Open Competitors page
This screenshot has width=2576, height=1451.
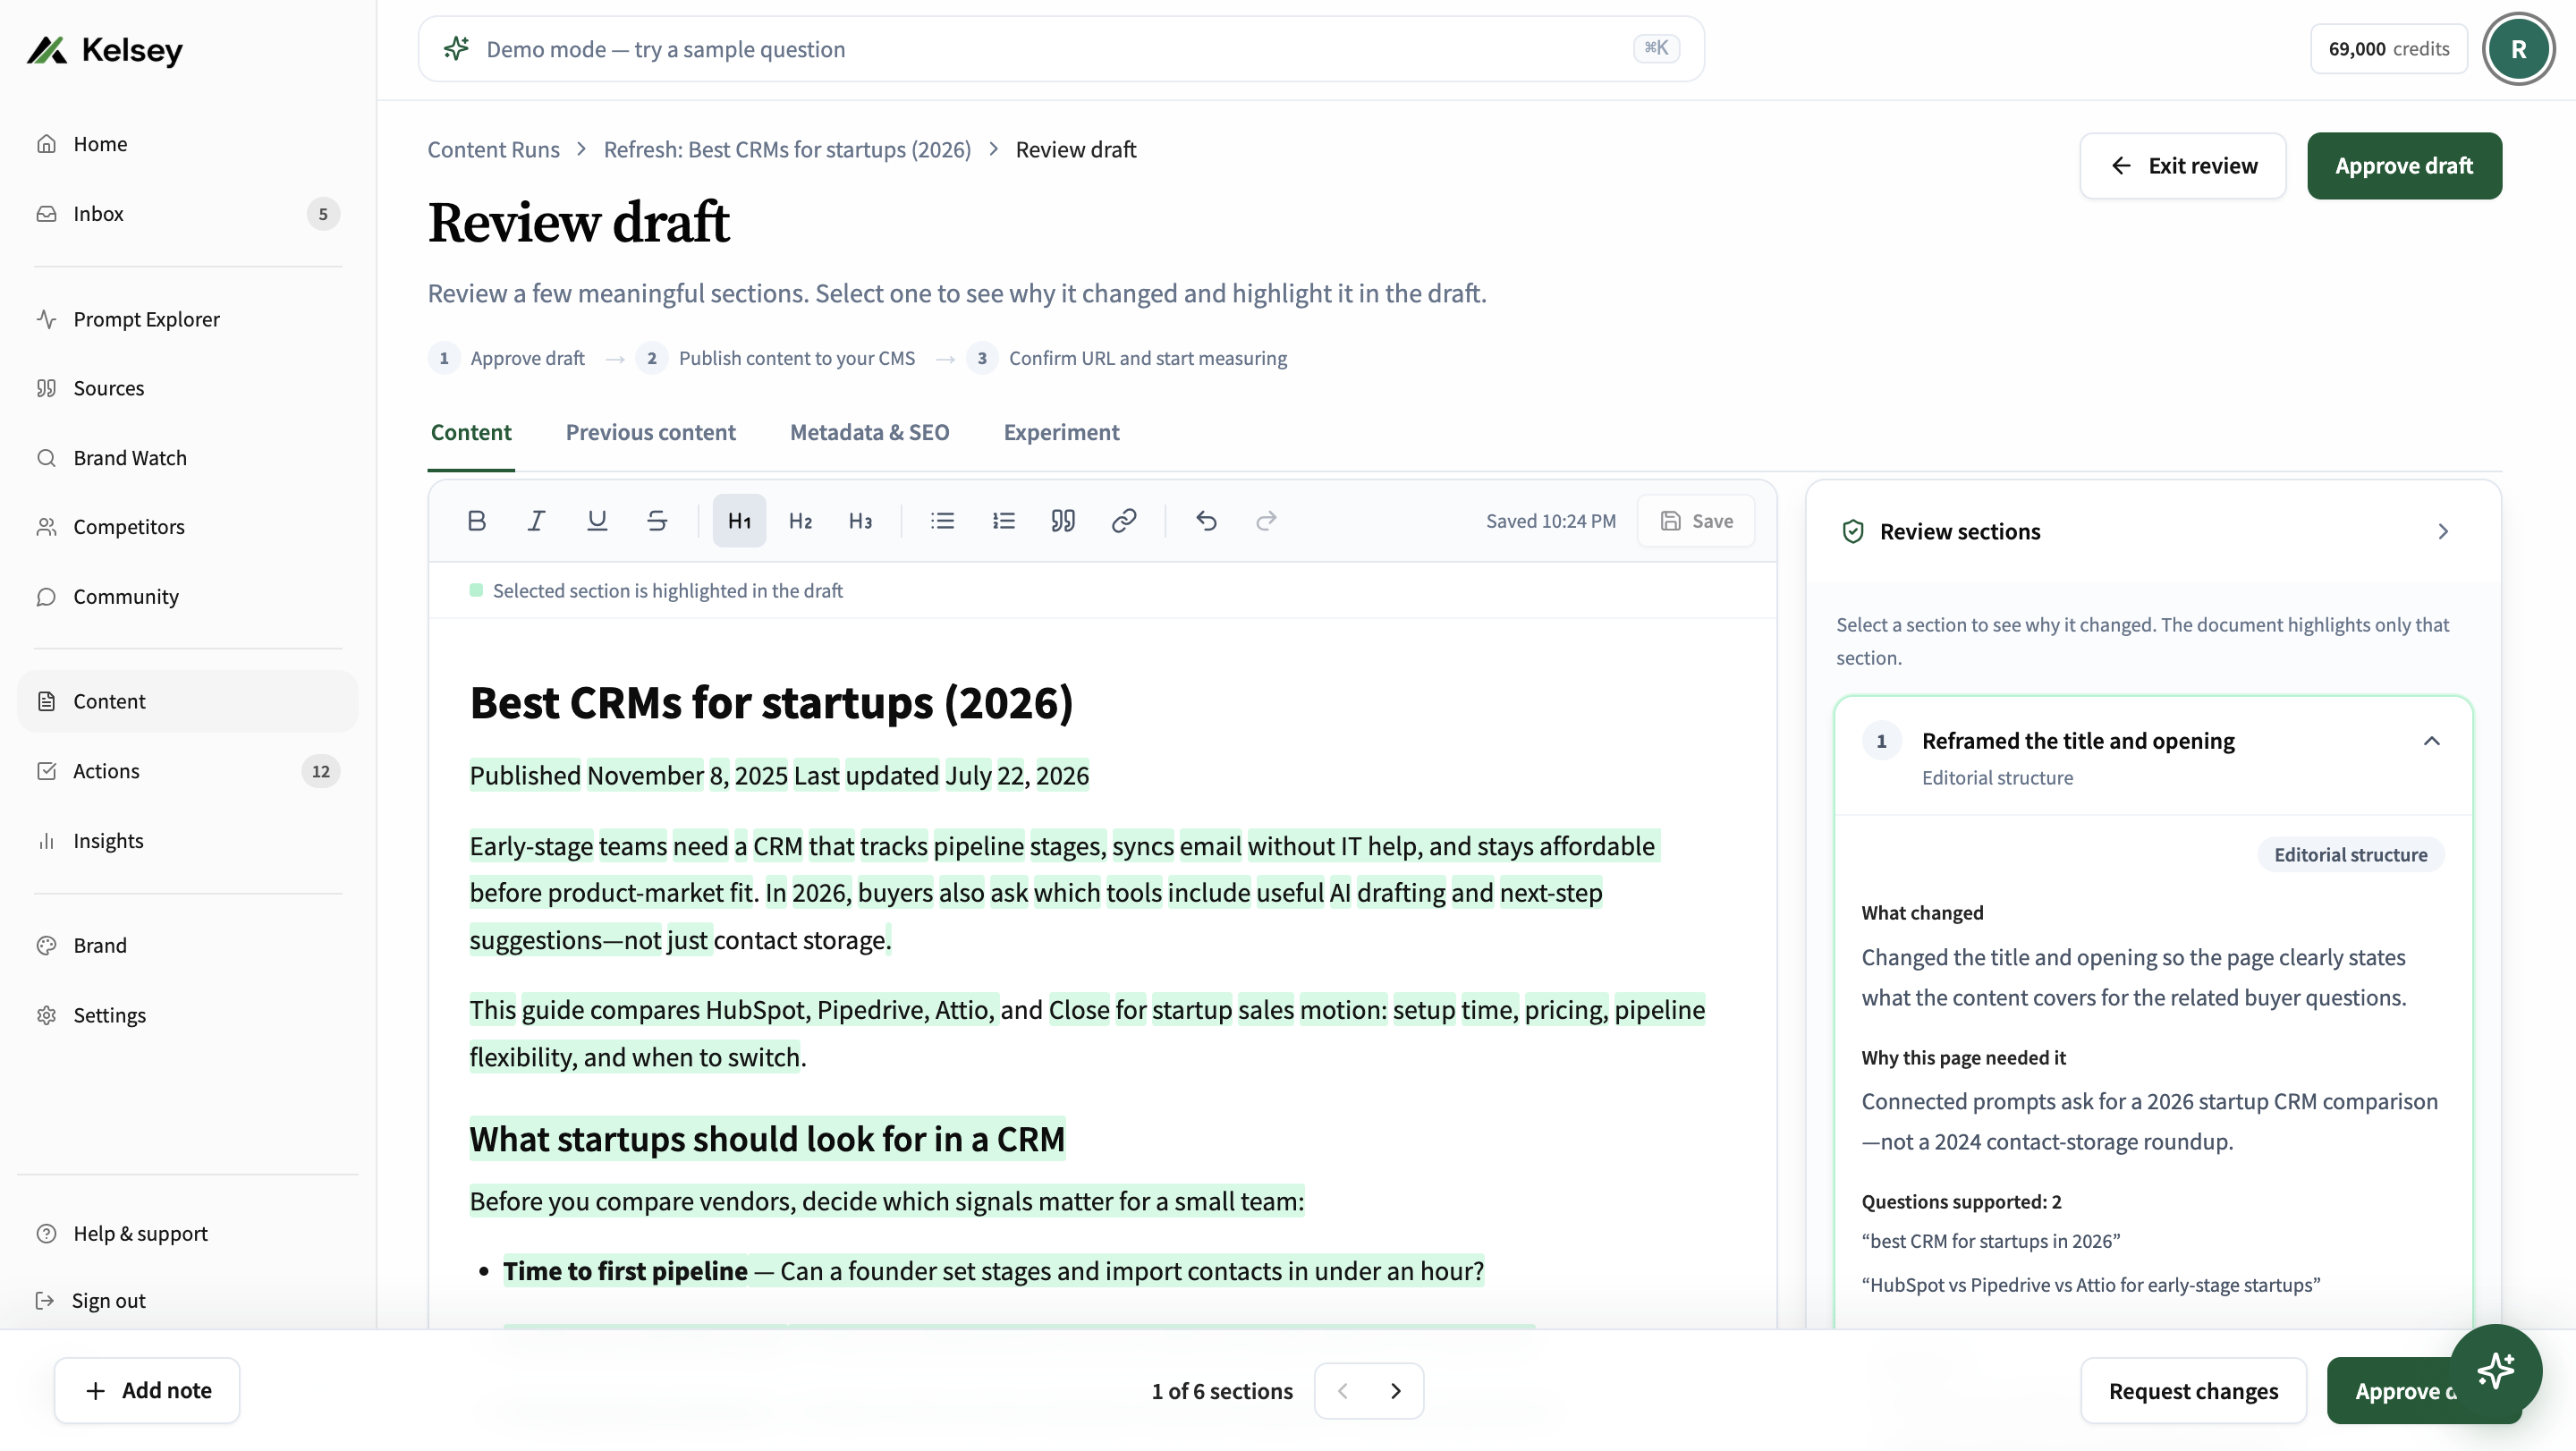pos(188,527)
